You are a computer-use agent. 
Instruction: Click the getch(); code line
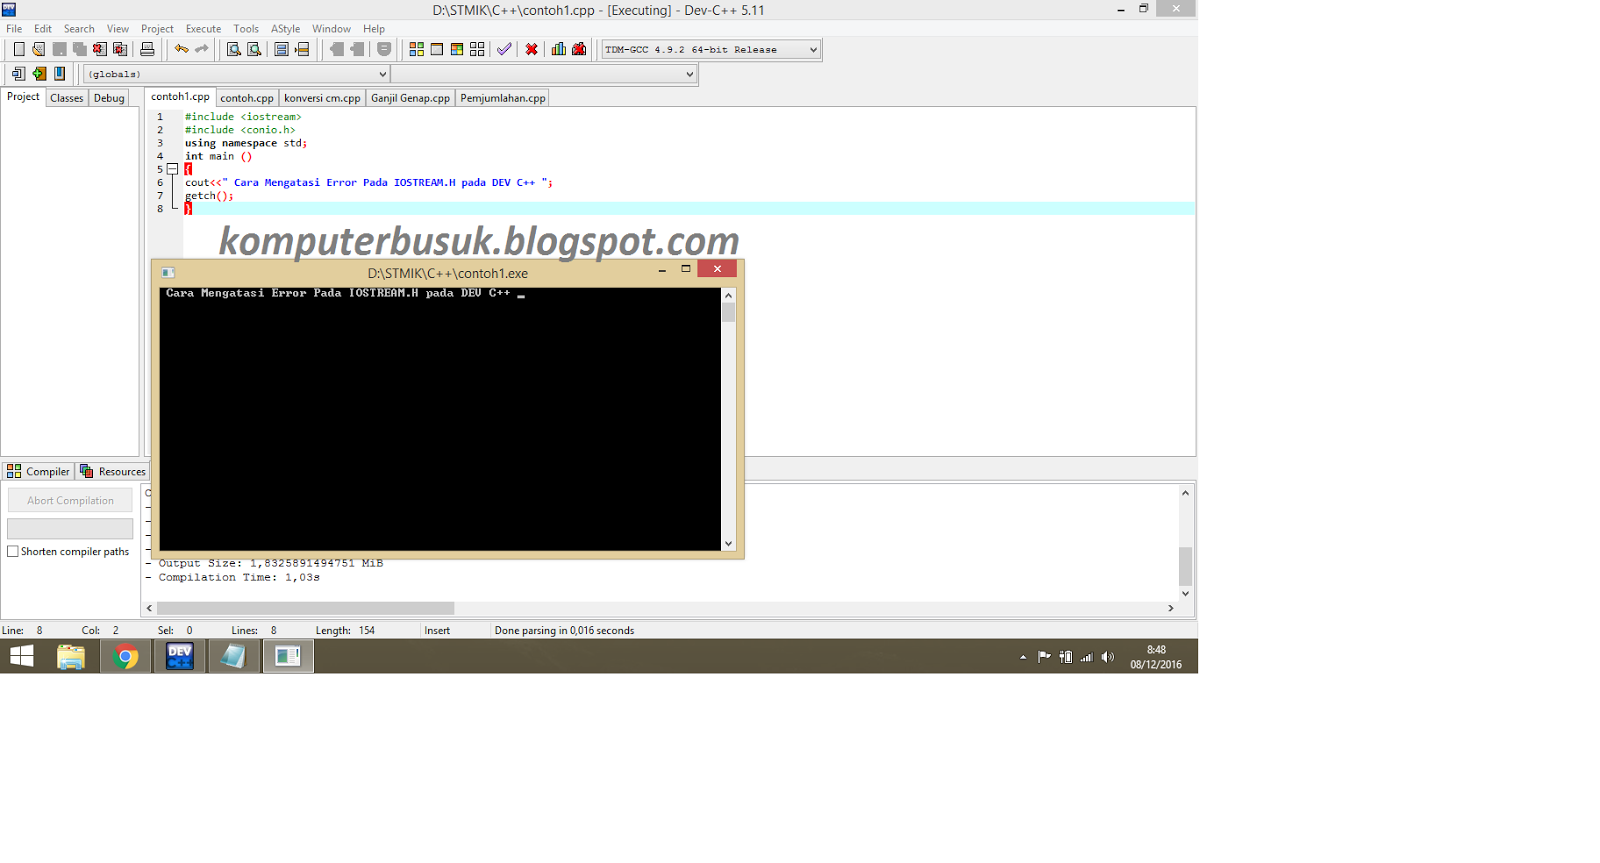click(209, 195)
